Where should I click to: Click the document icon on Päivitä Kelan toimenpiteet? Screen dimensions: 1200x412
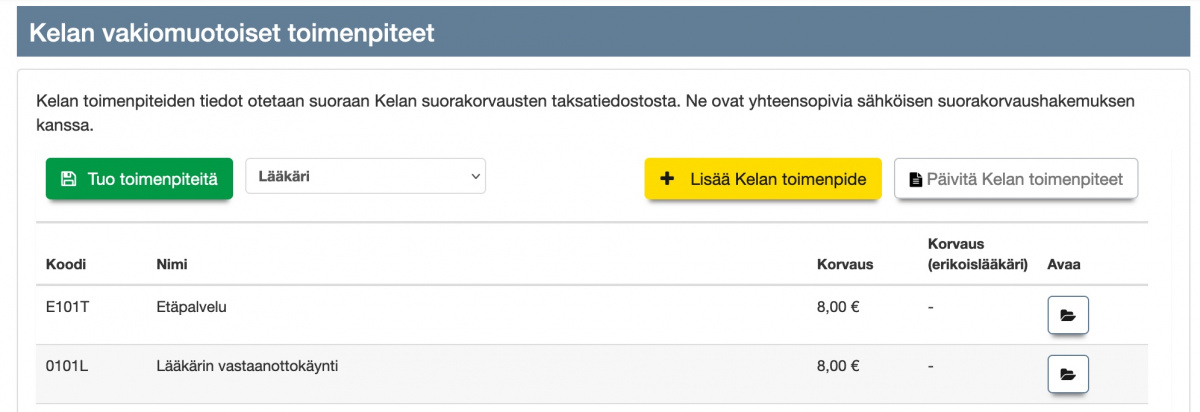click(915, 180)
